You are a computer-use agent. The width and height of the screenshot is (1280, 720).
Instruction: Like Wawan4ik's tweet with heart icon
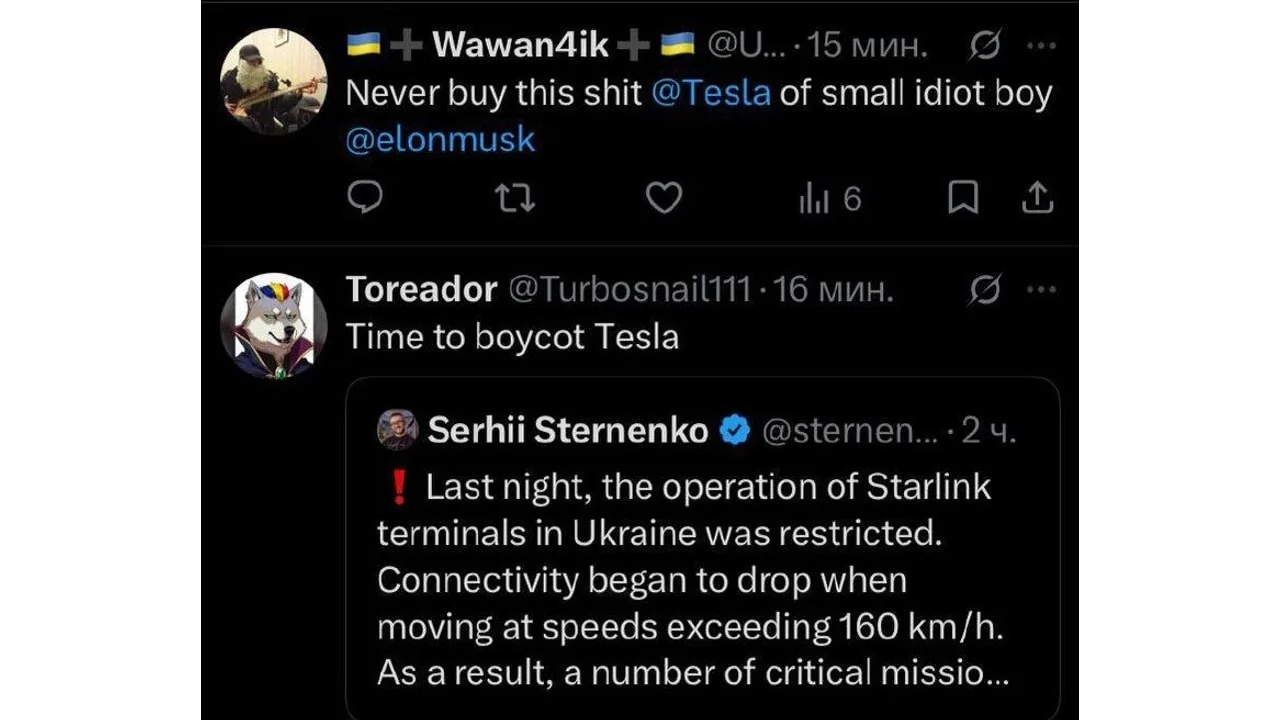(663, 199)
